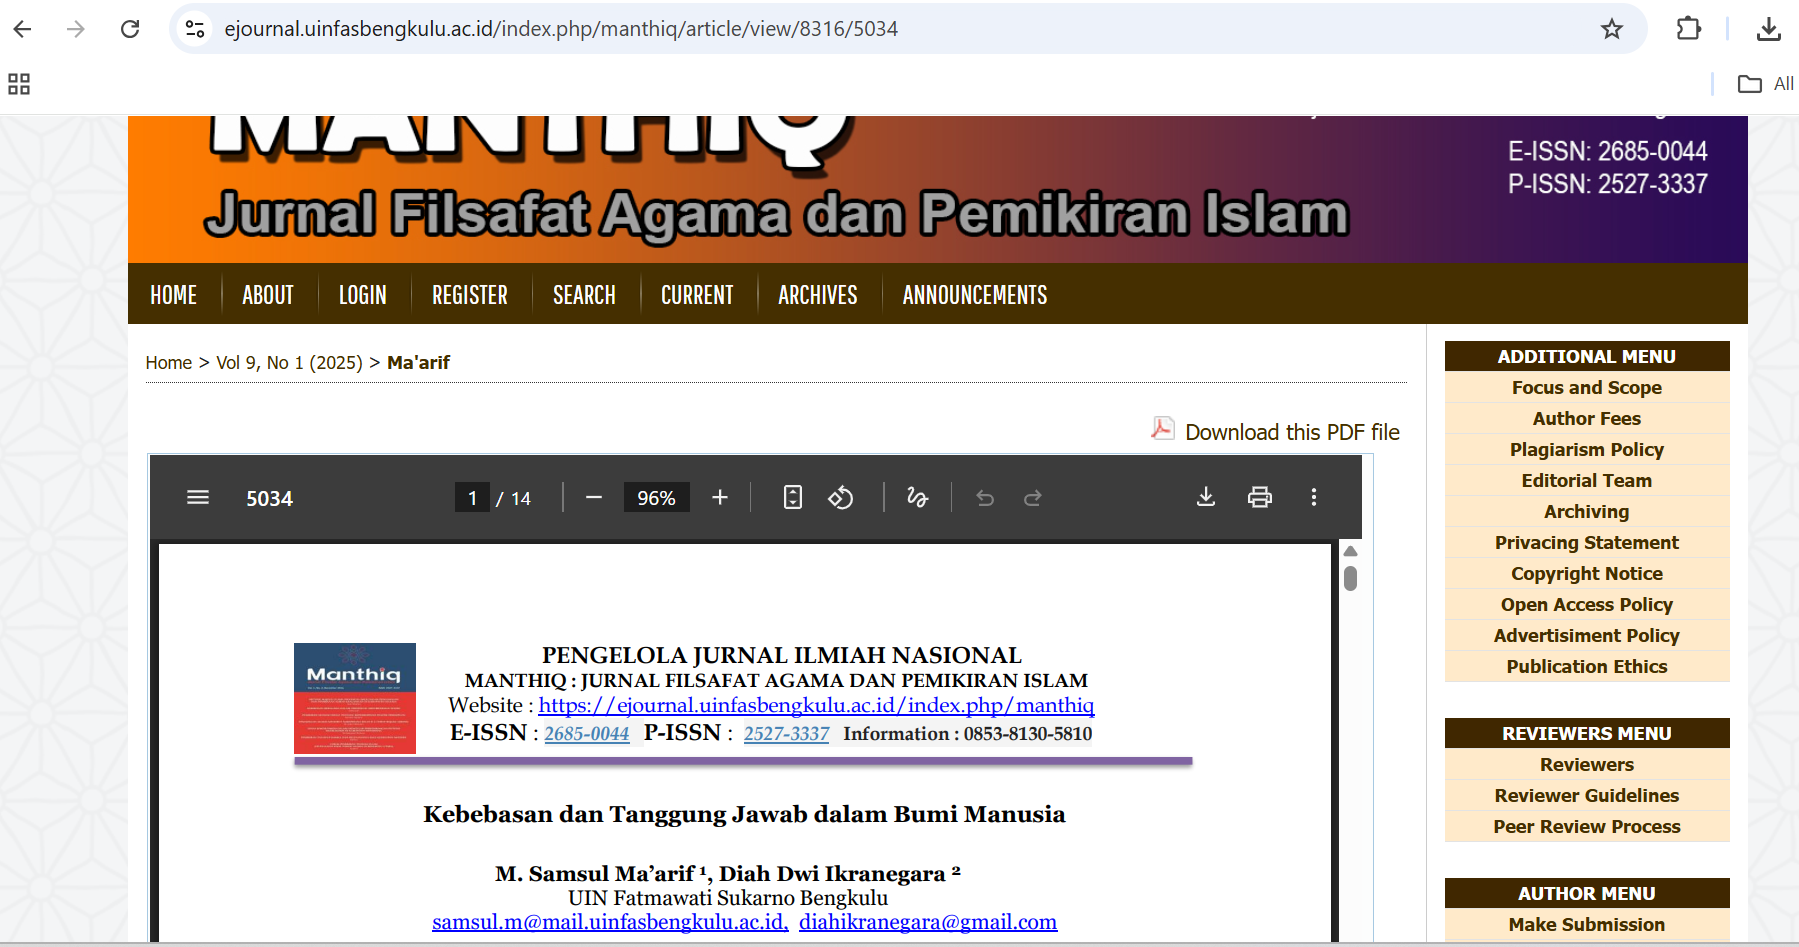Screen dimensions: 1799x947
Task: Activate the PDF draw annotation tool
Action: coord(917,498)
